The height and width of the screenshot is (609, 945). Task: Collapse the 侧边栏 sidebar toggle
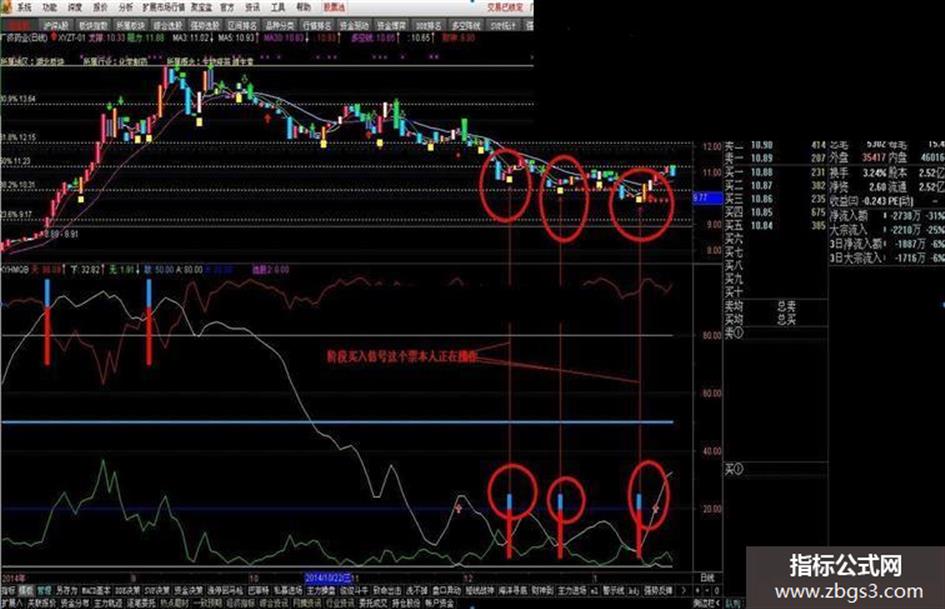click(x=708, y=602)
